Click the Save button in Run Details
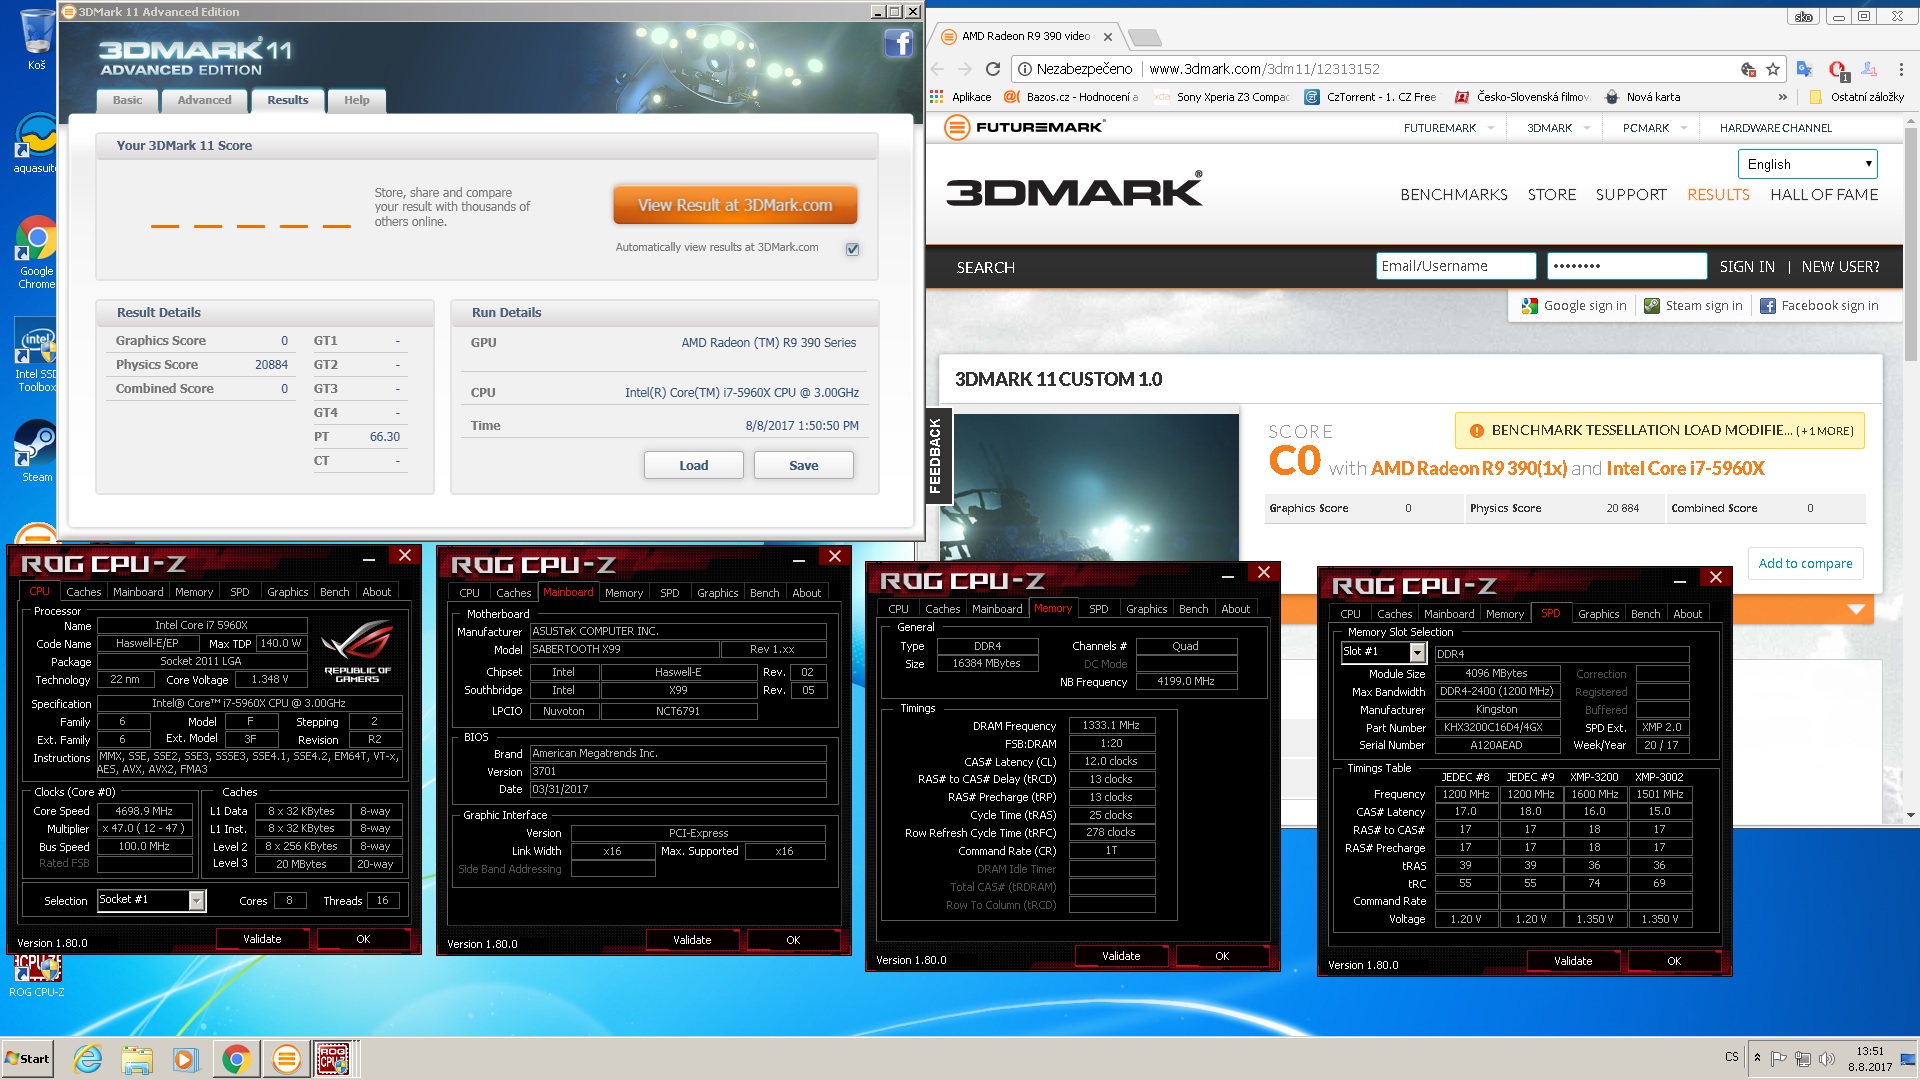The height and width of the screenshot is (1080, 1920). click(803, 466)
